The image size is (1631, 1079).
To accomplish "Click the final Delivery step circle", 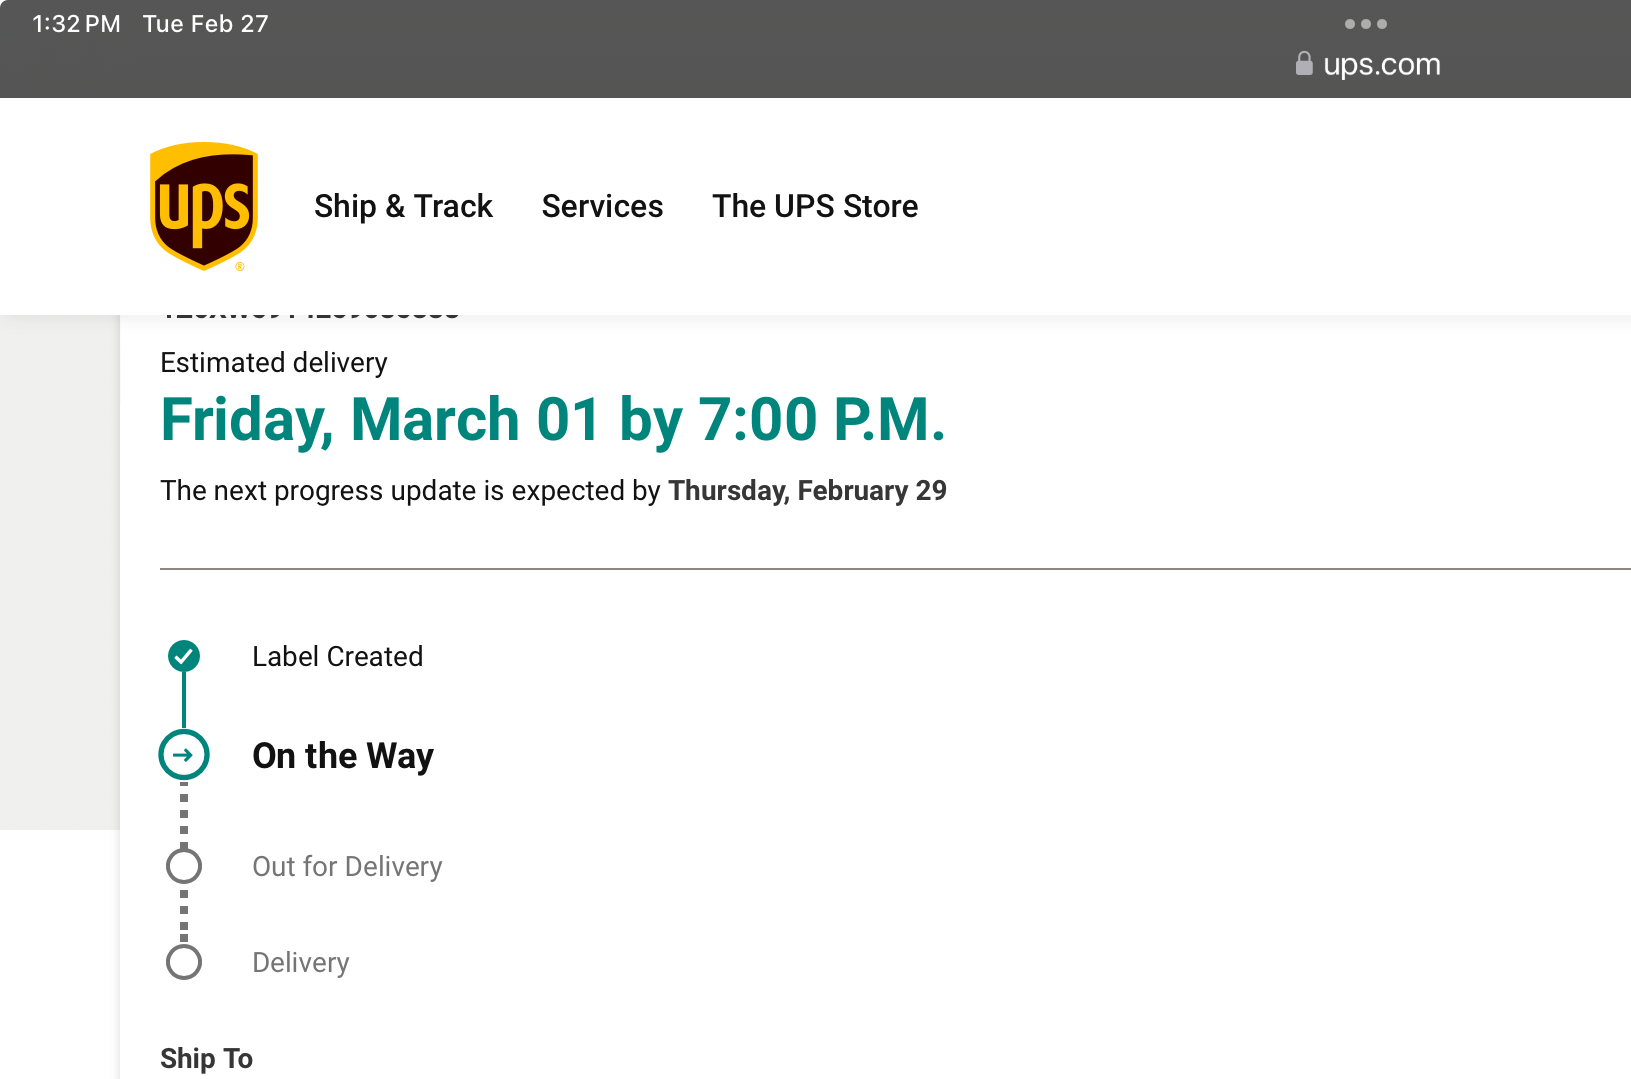I will pos(184,962).
